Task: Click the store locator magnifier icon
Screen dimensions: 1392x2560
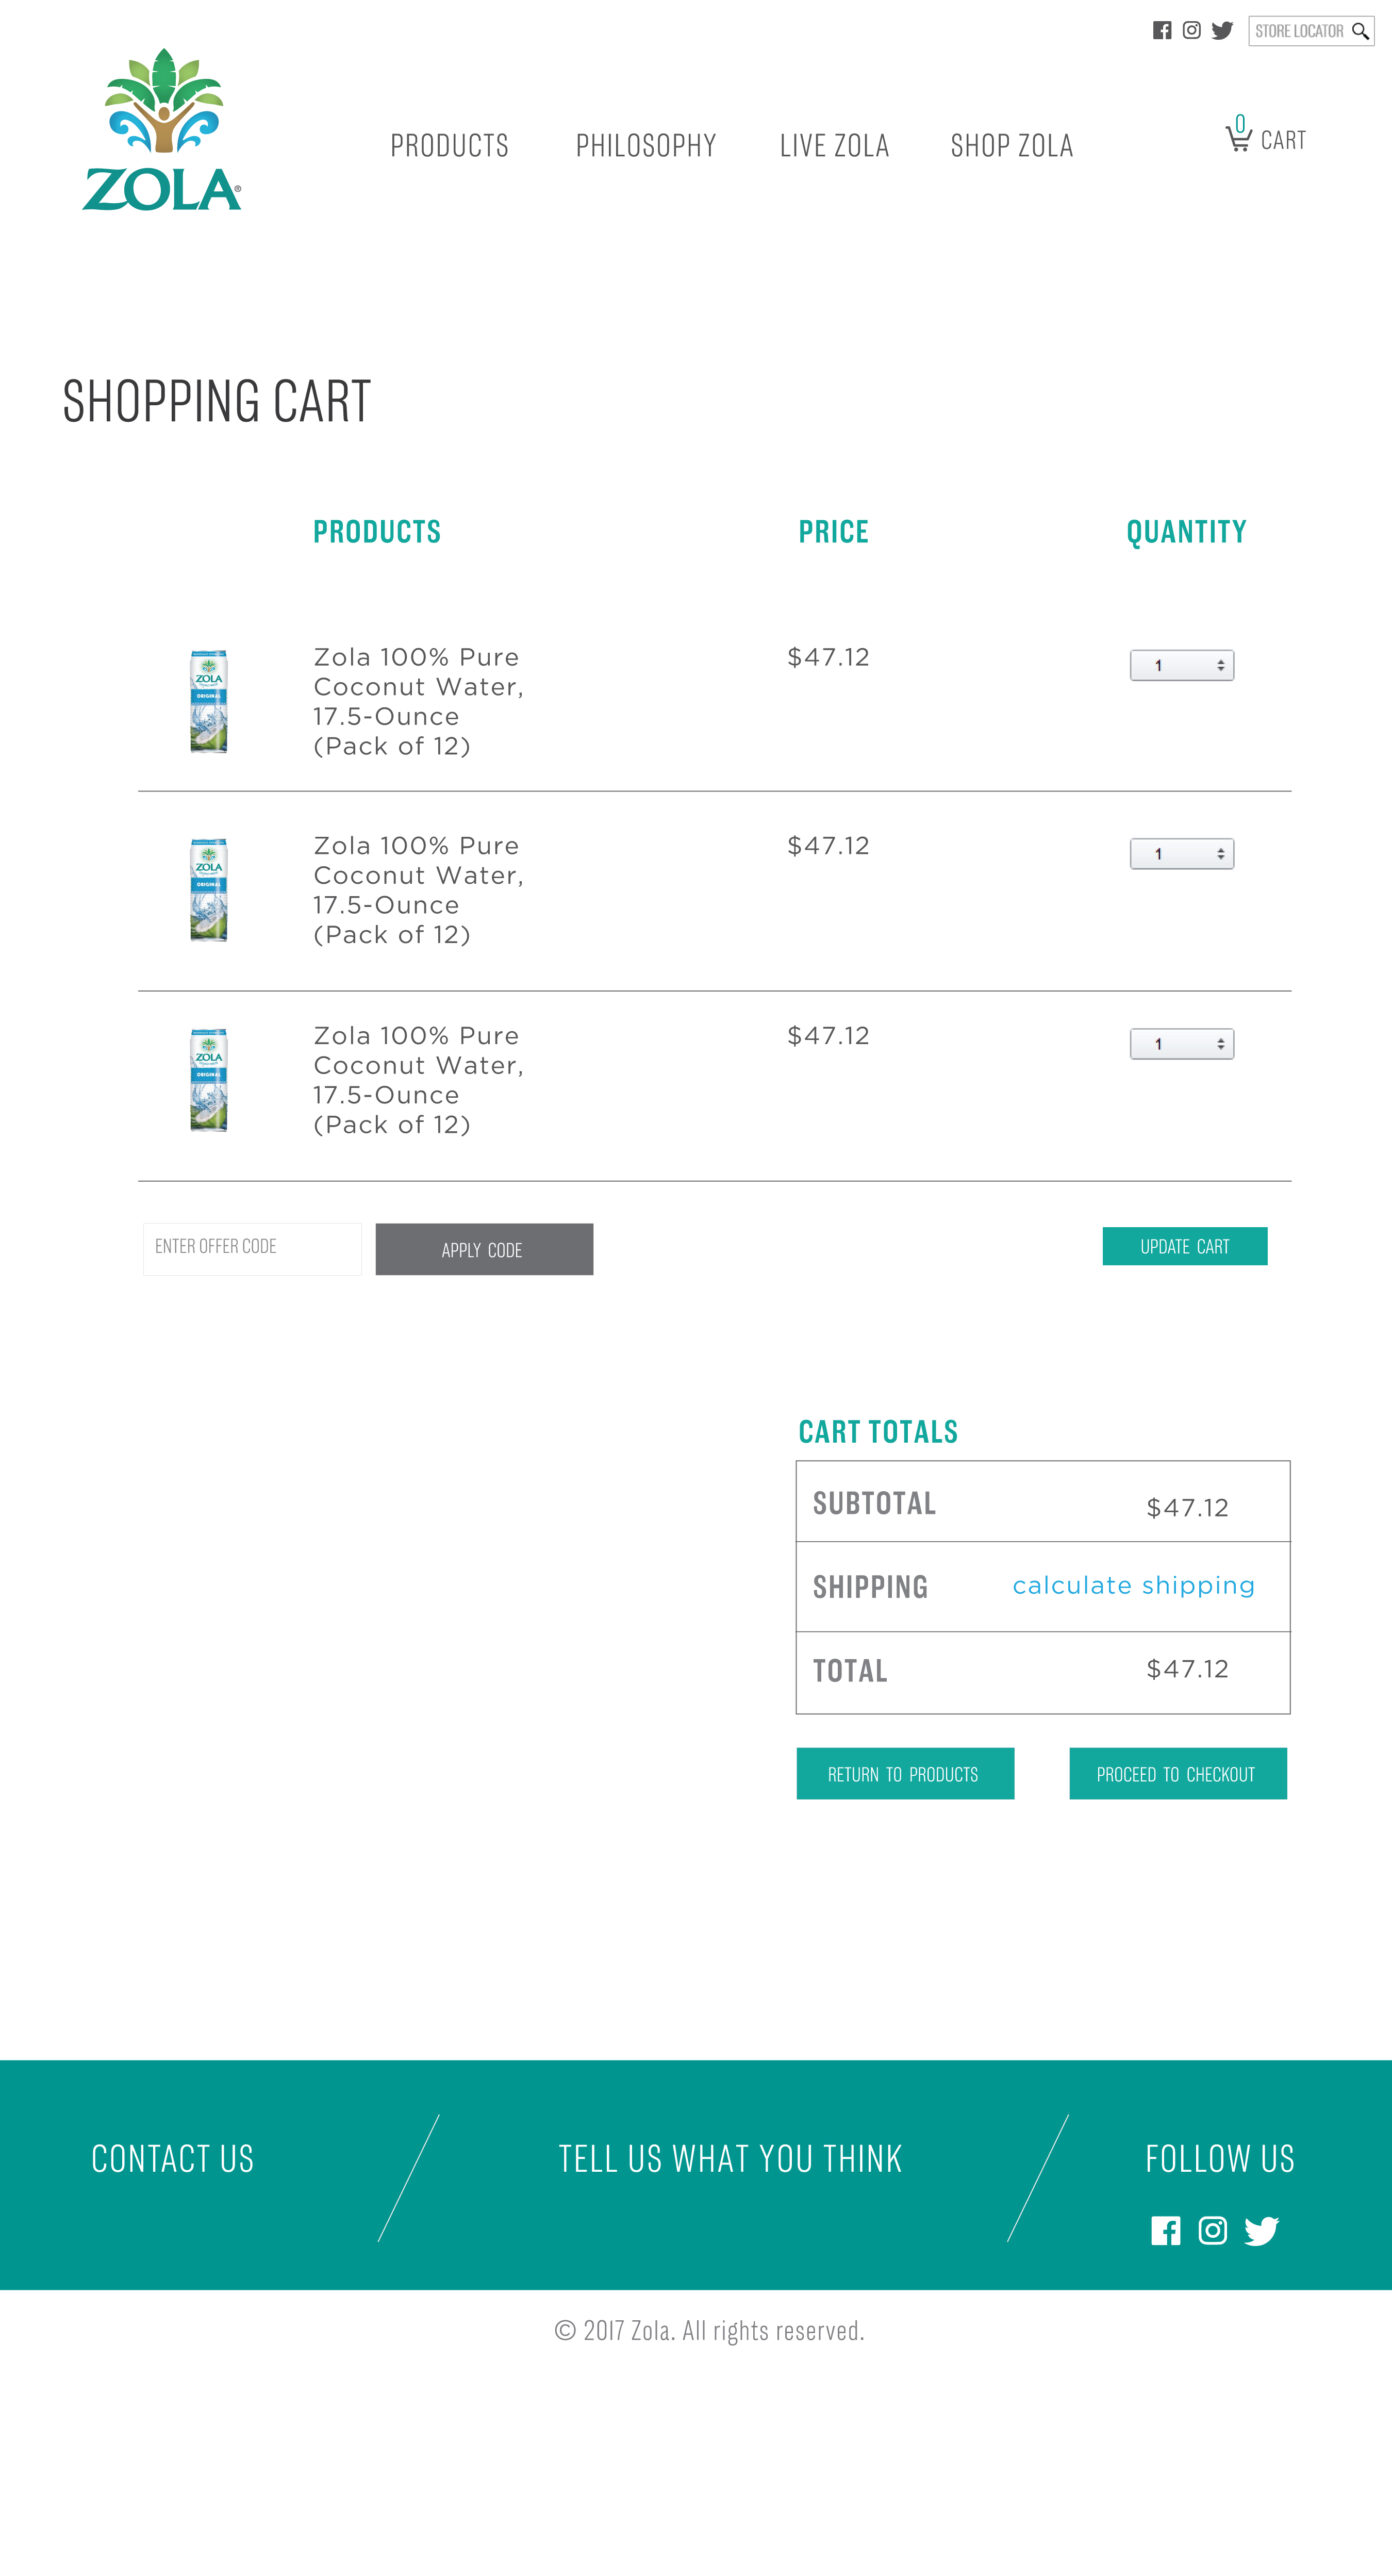Action: (x=1360, y=31)
